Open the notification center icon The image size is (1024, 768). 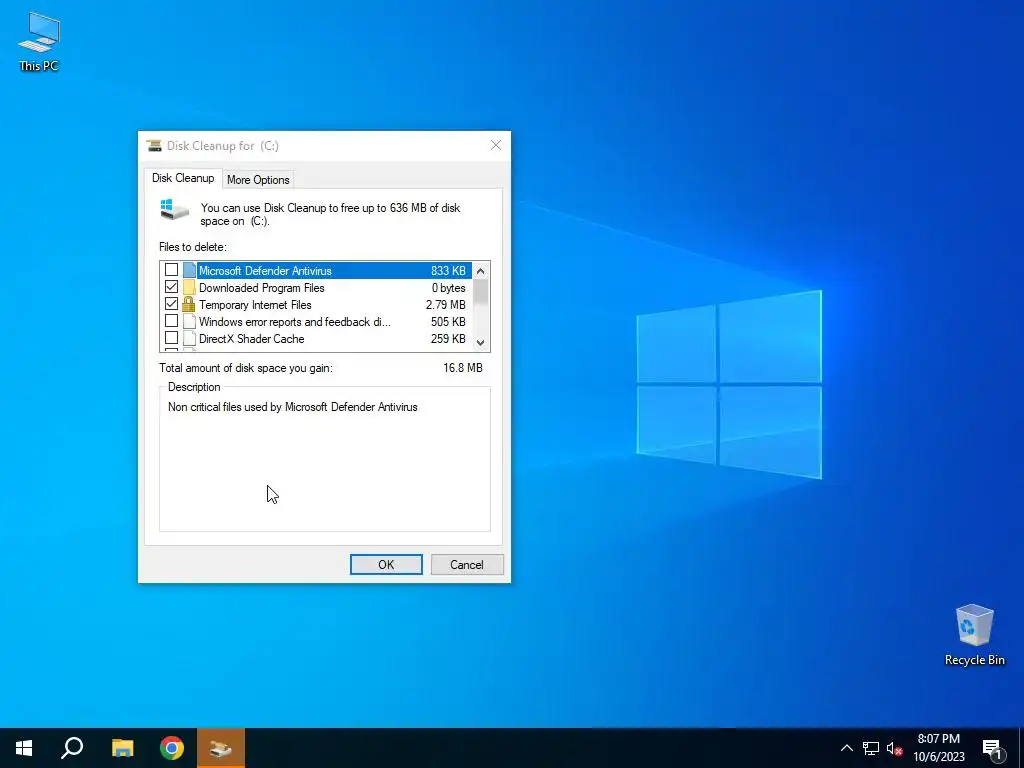click(993, 748)
